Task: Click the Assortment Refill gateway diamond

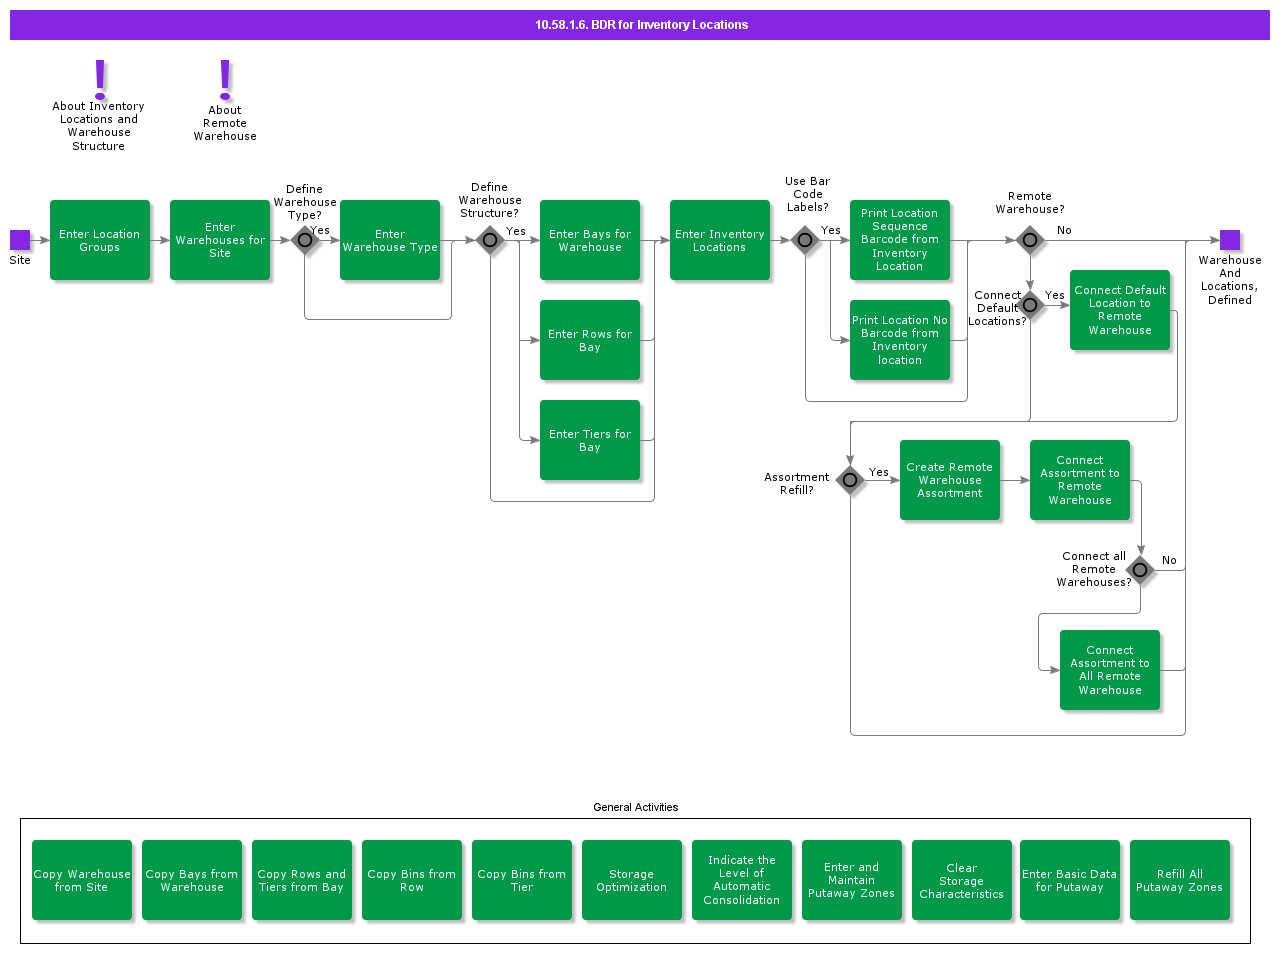Action: pyautogui.click(x=850, y=480)
